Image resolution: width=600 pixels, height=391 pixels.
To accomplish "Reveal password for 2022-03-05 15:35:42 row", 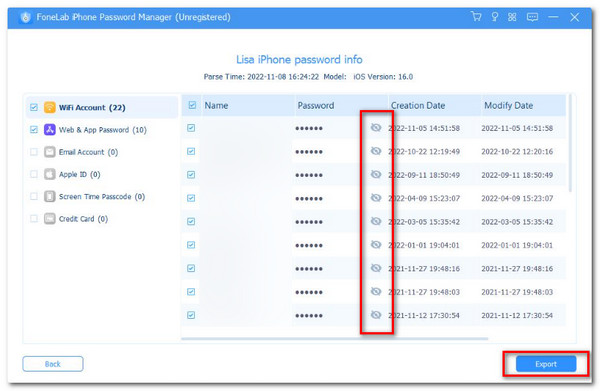I will pyautogui.click(x=376, y=221).
